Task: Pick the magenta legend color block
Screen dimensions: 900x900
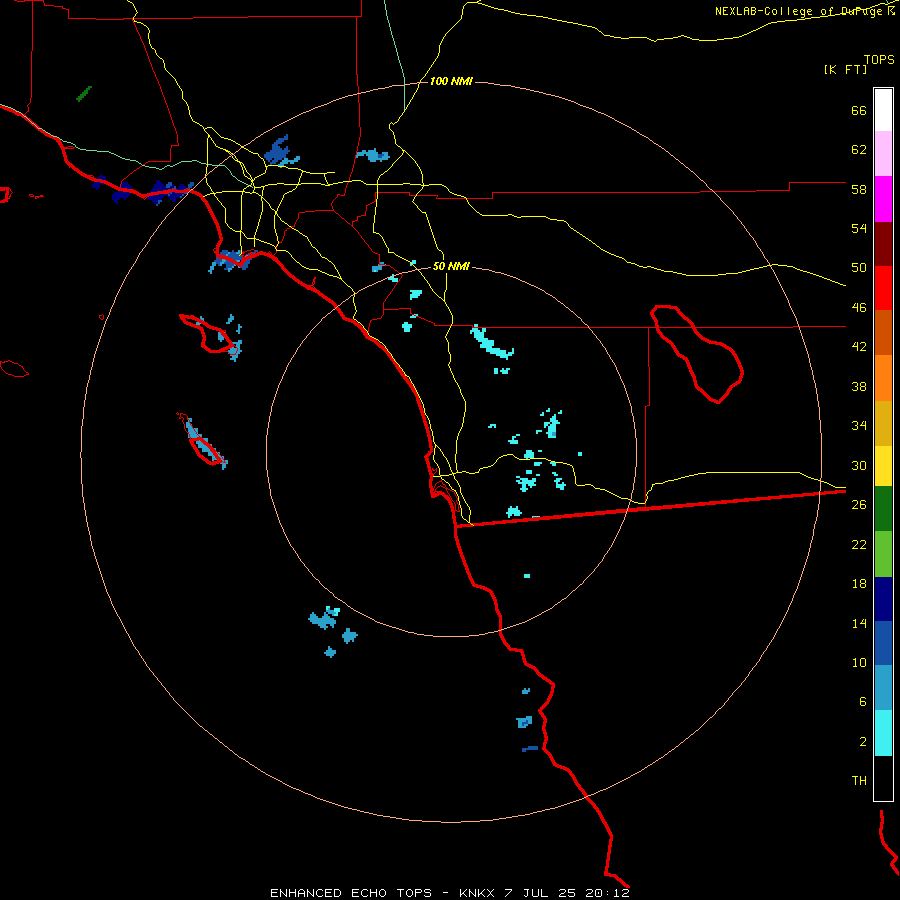Action: pos(883,199)
